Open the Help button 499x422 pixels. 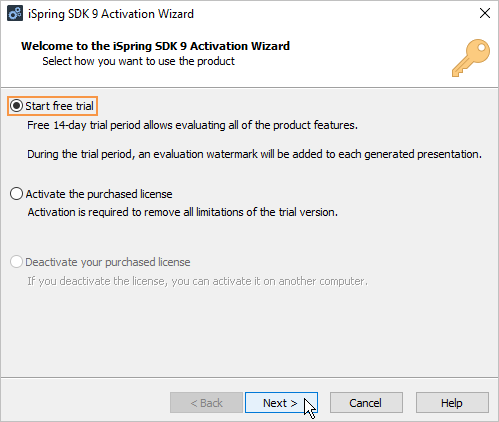(x=452, y=403)
